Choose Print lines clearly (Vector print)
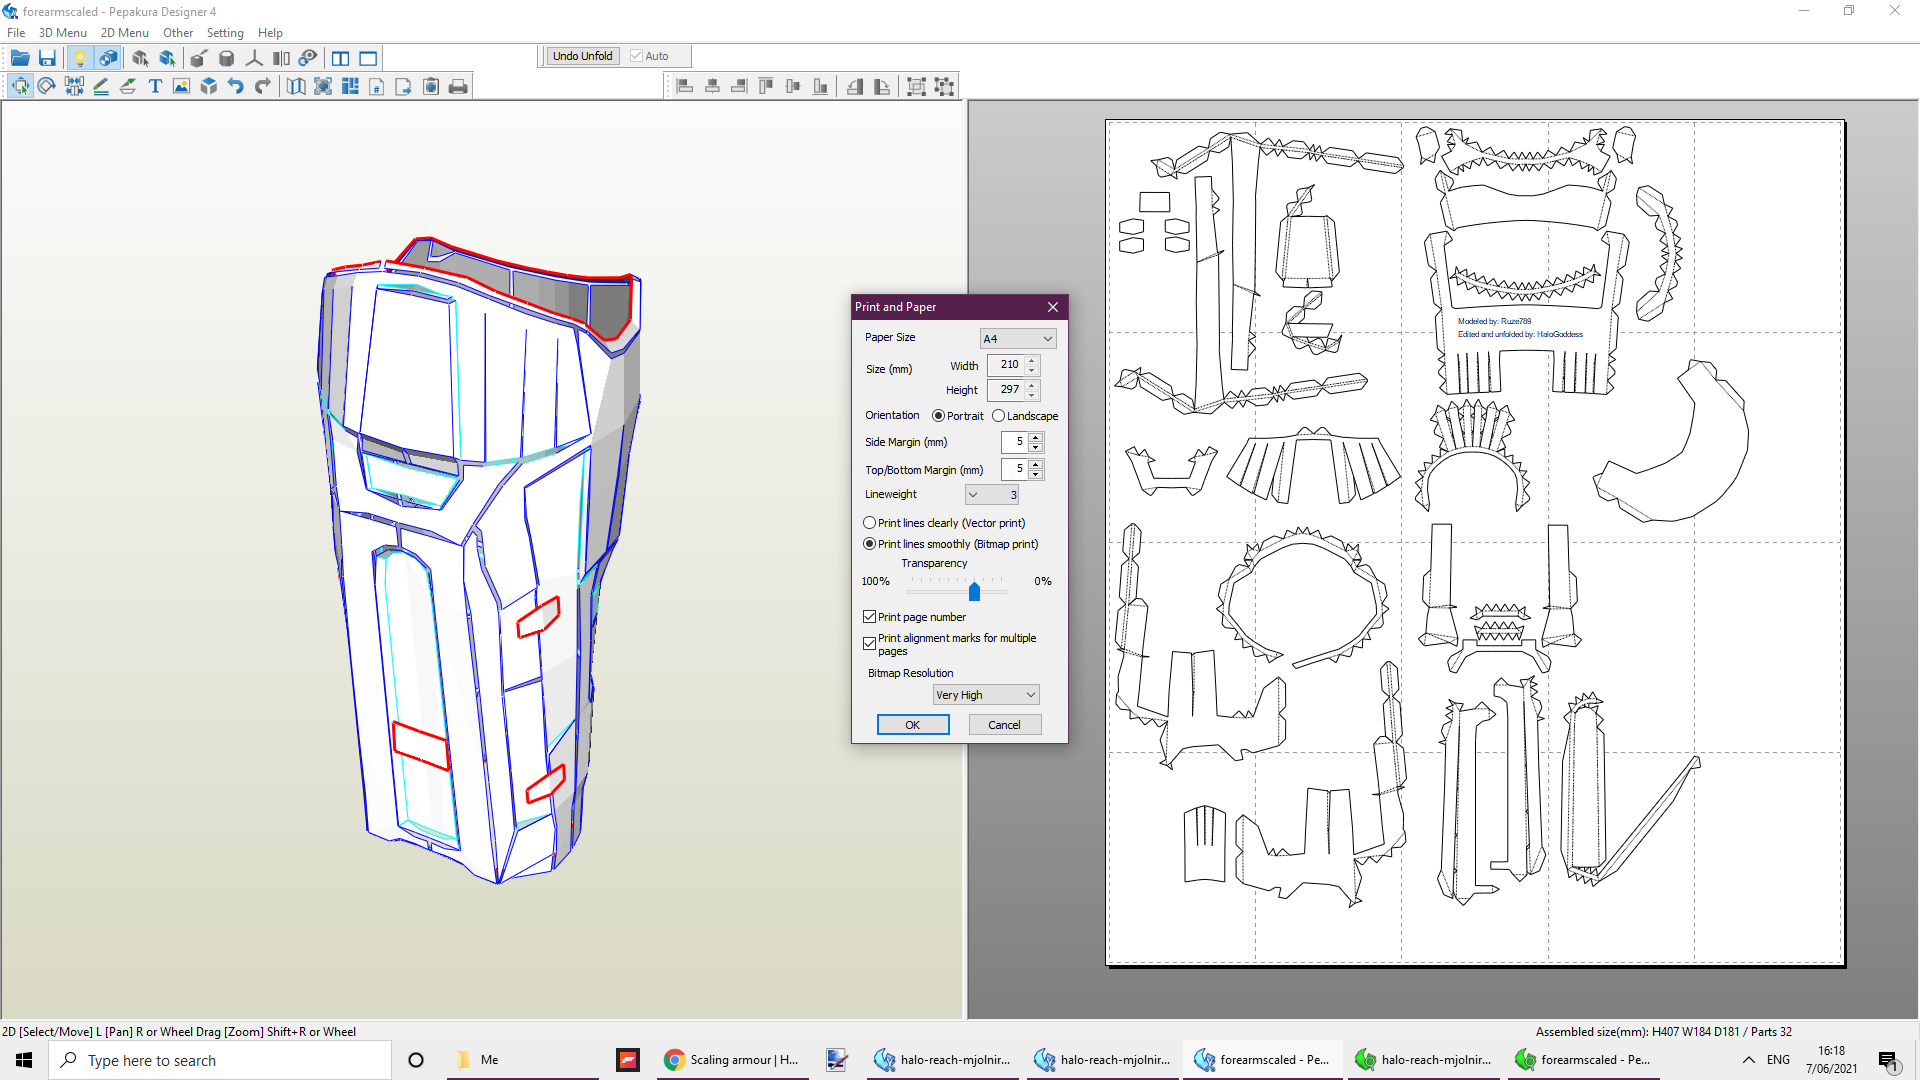The width and height of the screenshot is (1920, 1080). 869,523
